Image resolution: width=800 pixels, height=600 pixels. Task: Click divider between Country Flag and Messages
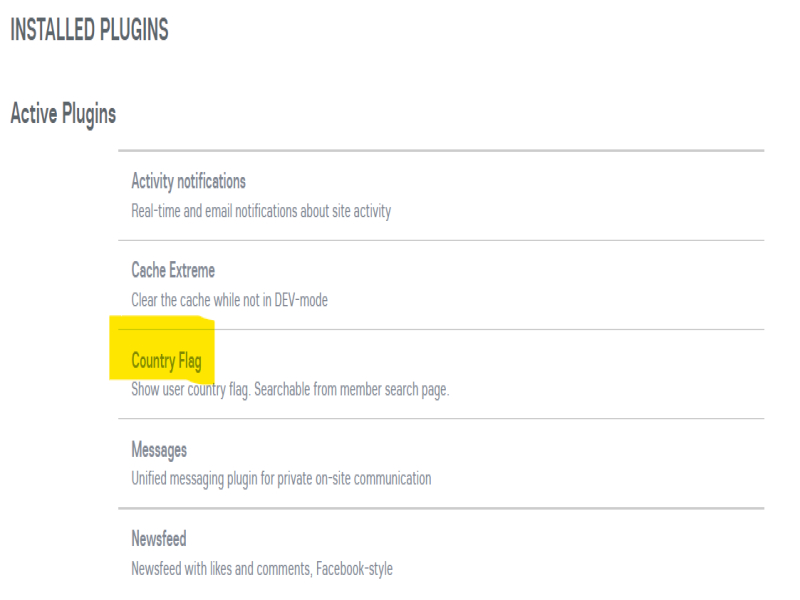[x=440, y=418]
